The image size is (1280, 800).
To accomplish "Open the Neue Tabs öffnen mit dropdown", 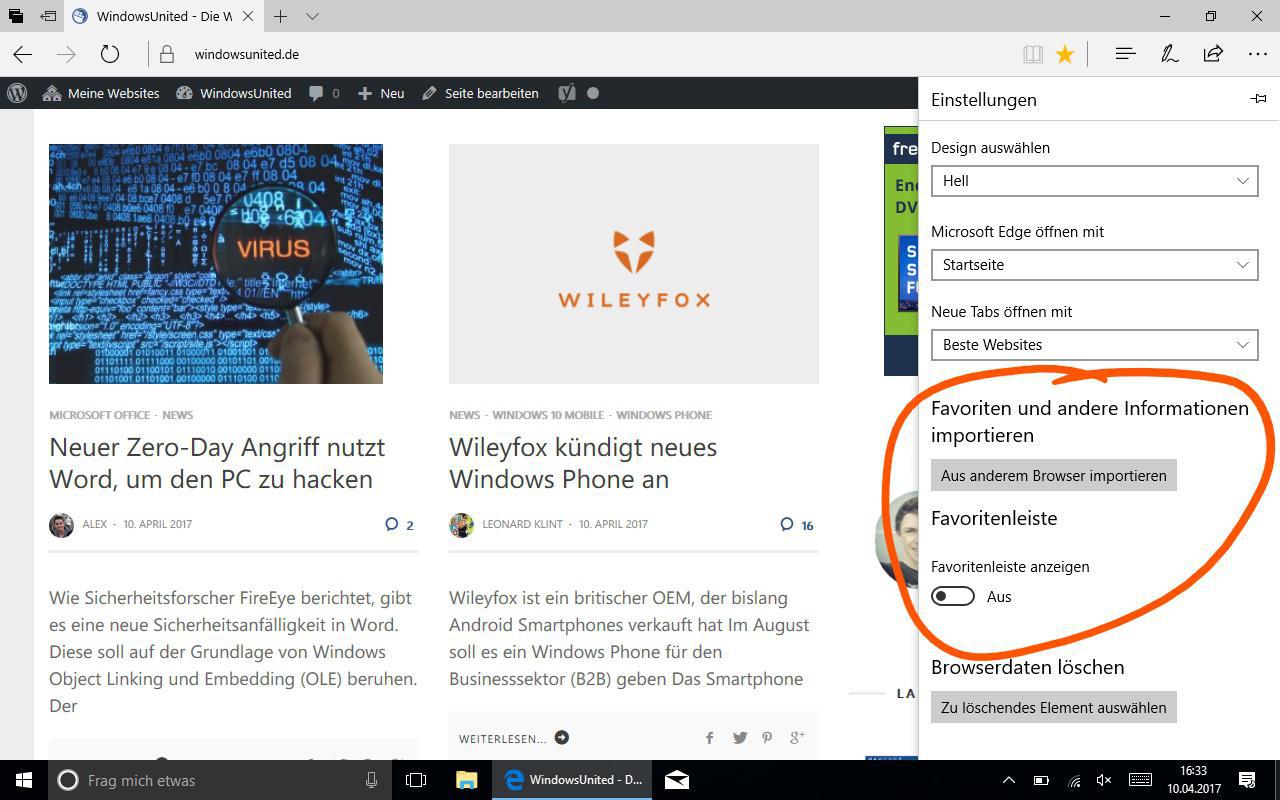I will (x=1094, y=345).
